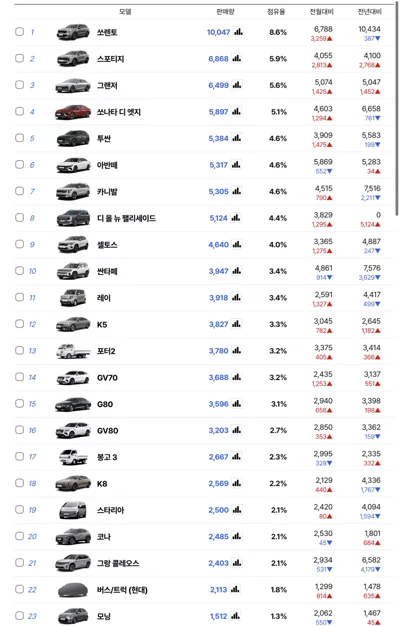Screen dimensions: 401x626
Task: Open the bar chart icon for 쏘렌토
Action: coord(238,32)
